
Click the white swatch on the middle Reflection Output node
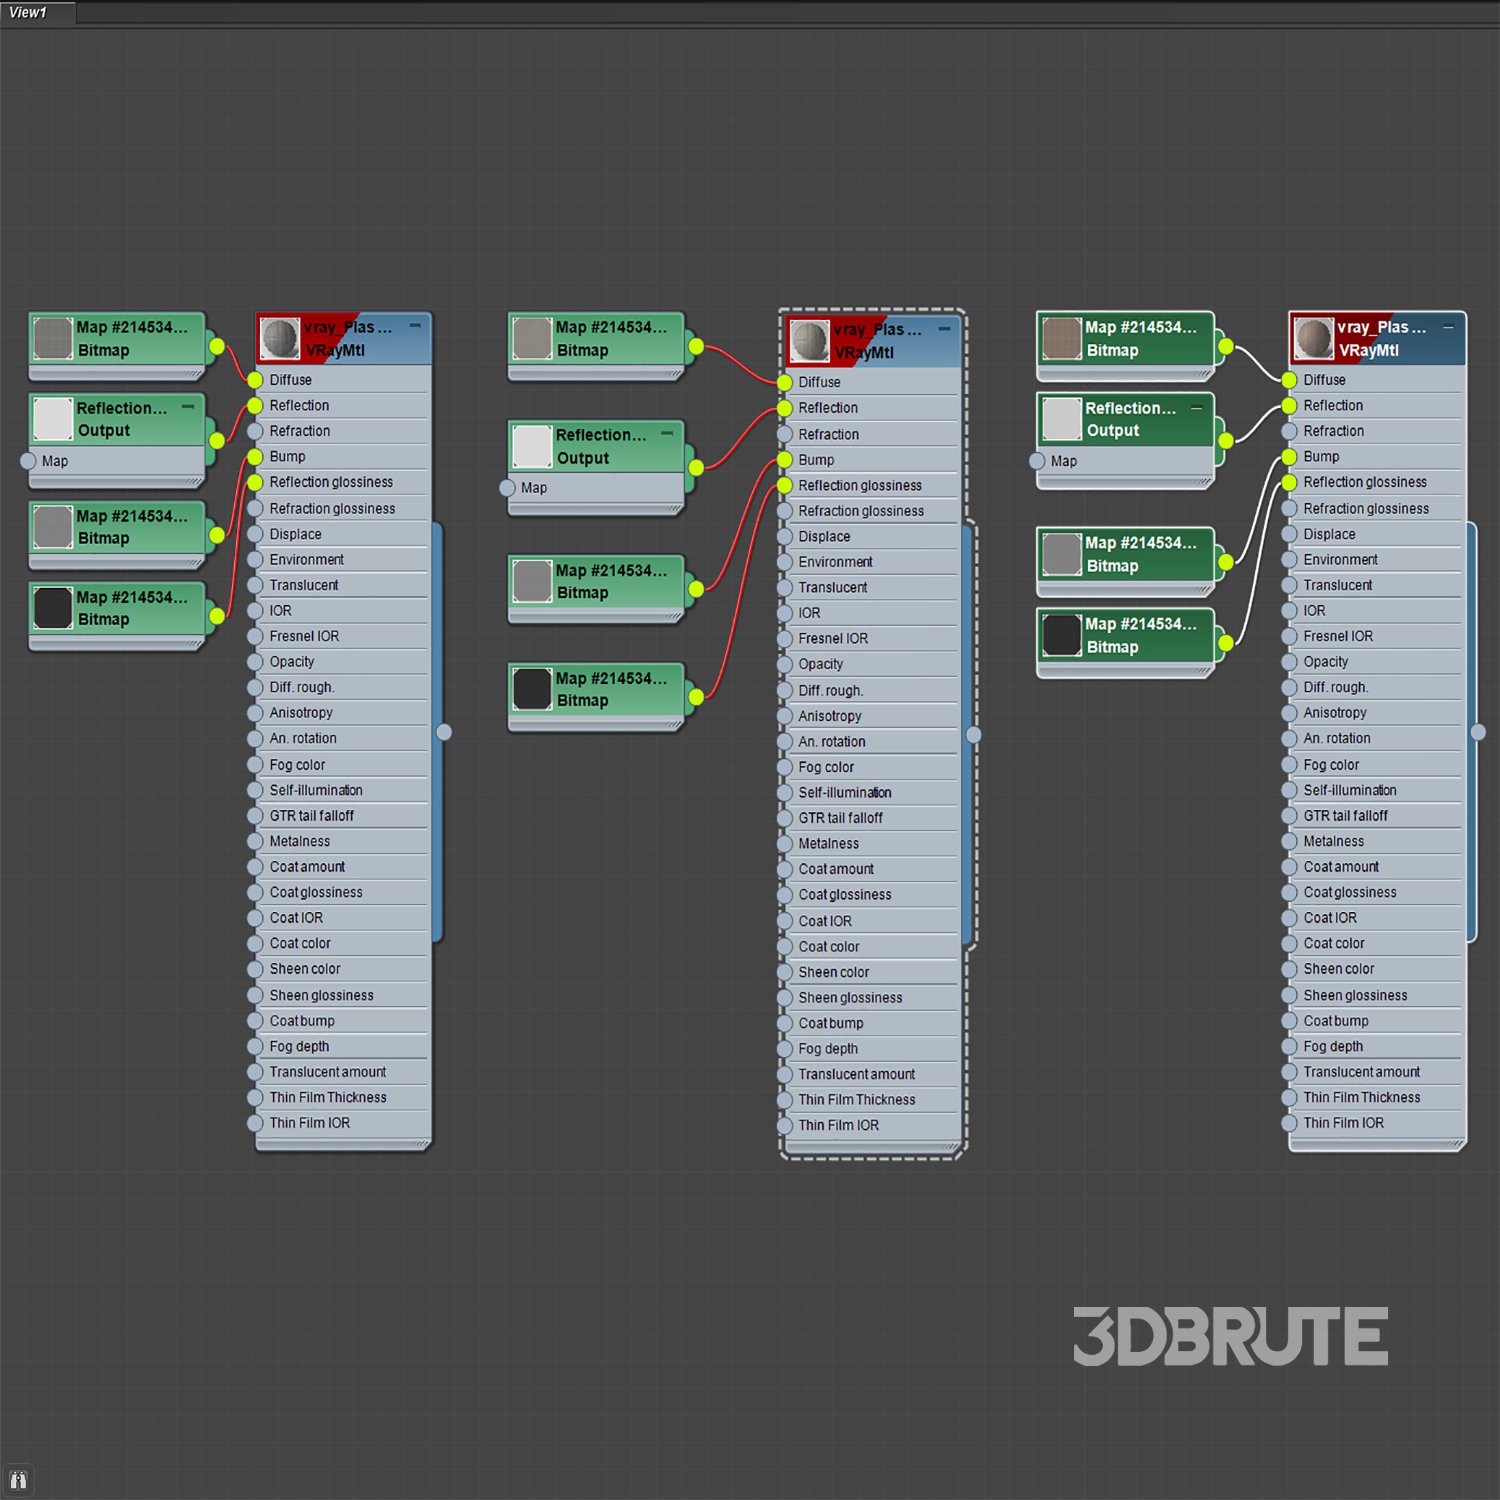click(532, 446)
